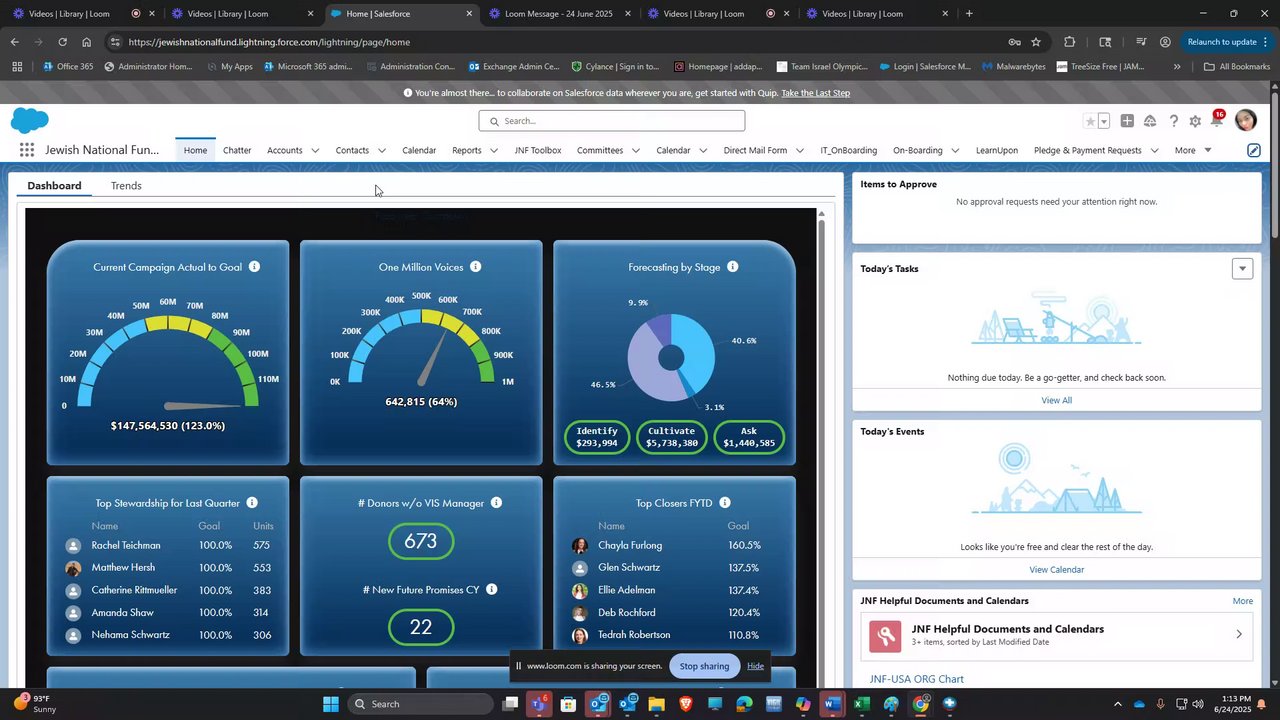Expand Pledge & Payment Requests dropdown chevron
Image resolution: width=1280 pixels, height=720 pixels.
(x=1154, y=151)
